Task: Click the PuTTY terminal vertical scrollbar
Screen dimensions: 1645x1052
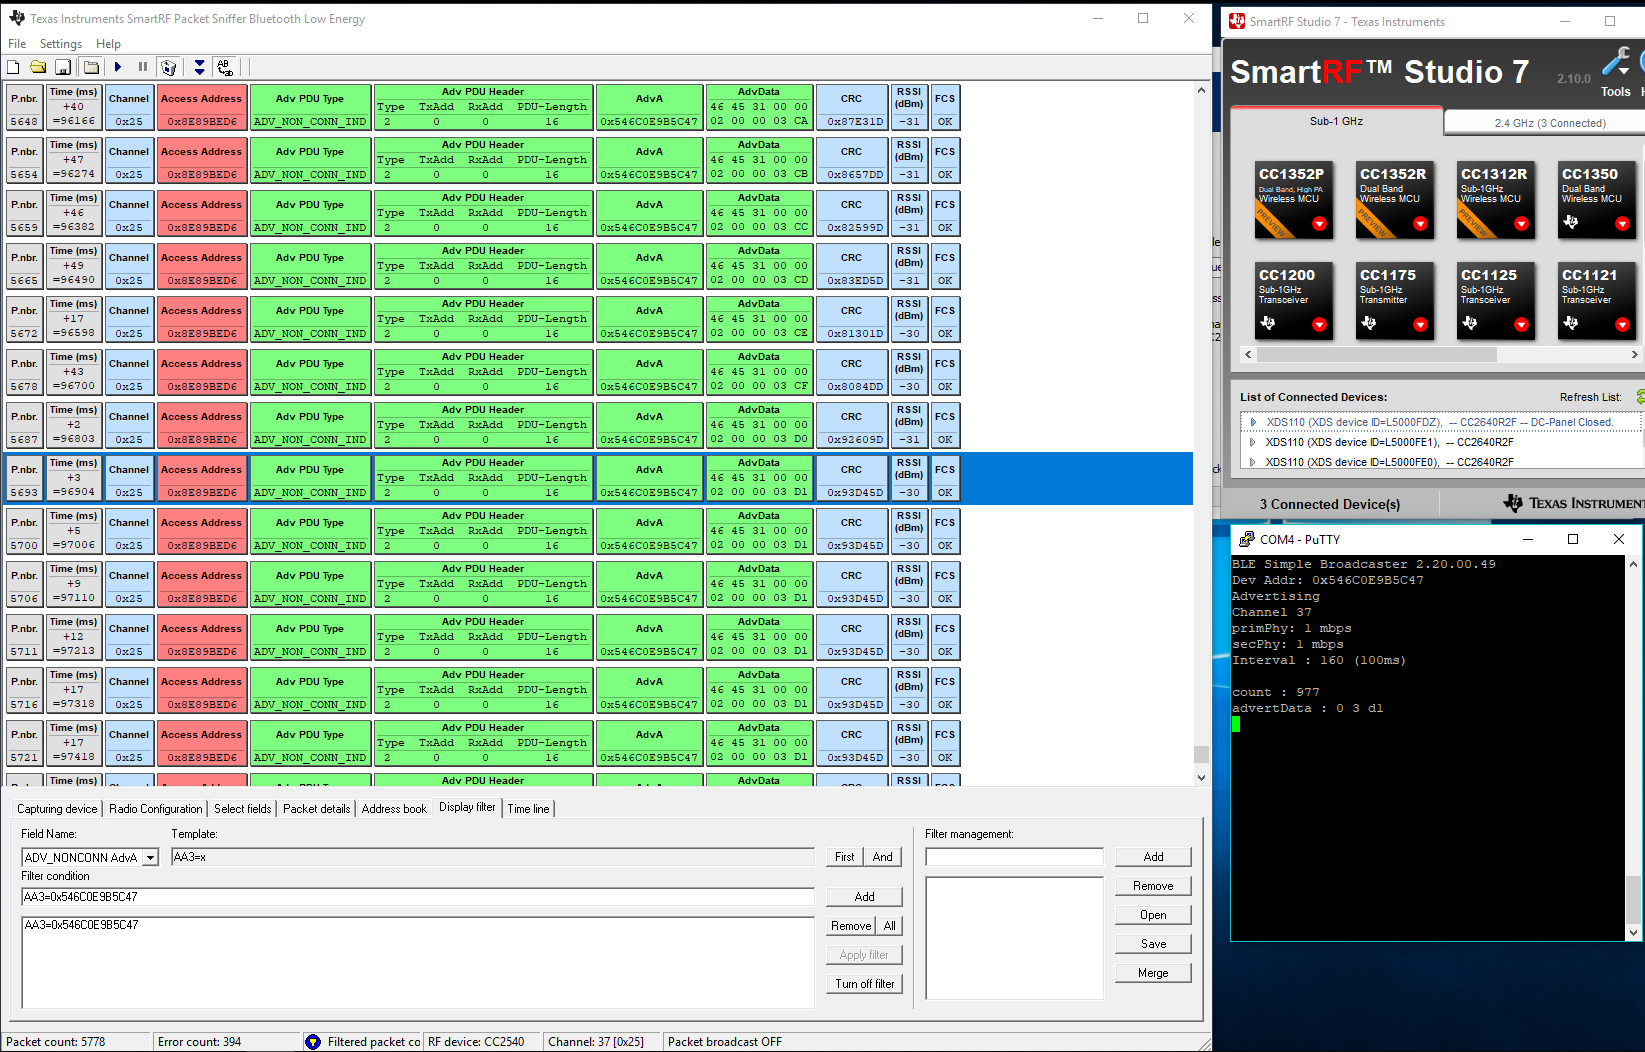Action: tap(1634, 747)
